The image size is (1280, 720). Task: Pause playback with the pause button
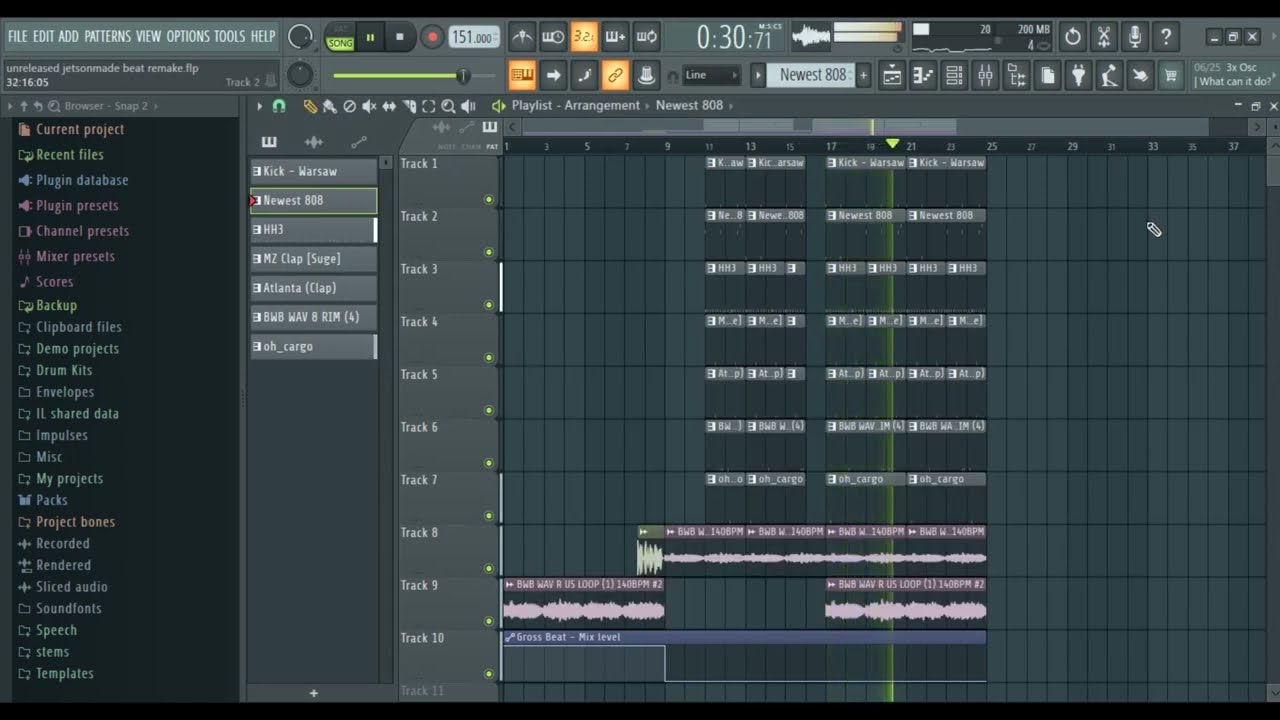(x=370, y=38)
